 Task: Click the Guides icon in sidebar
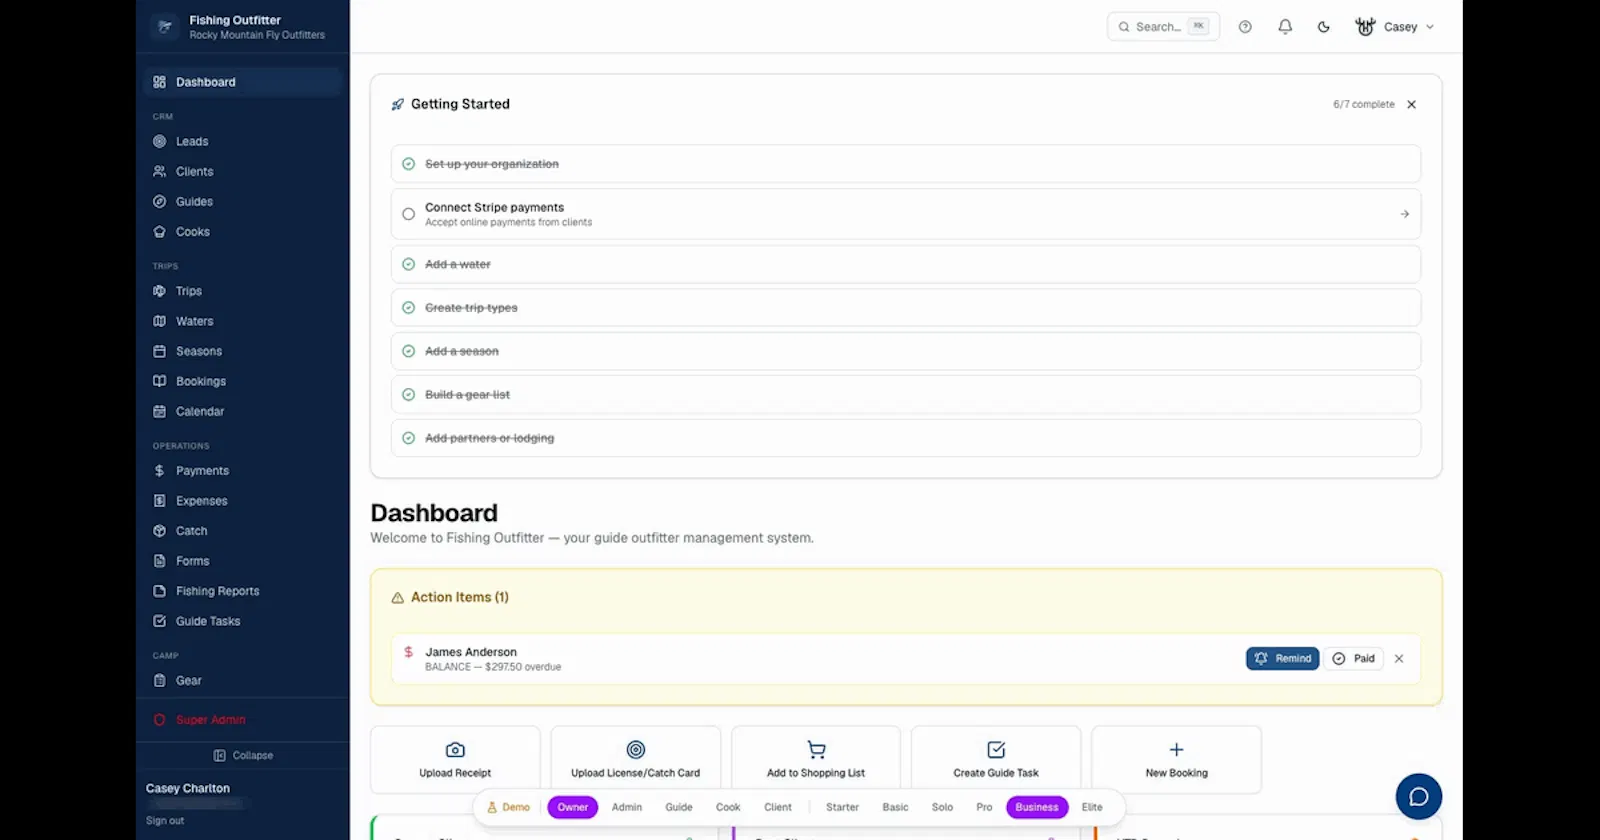[x=159, y=202]
